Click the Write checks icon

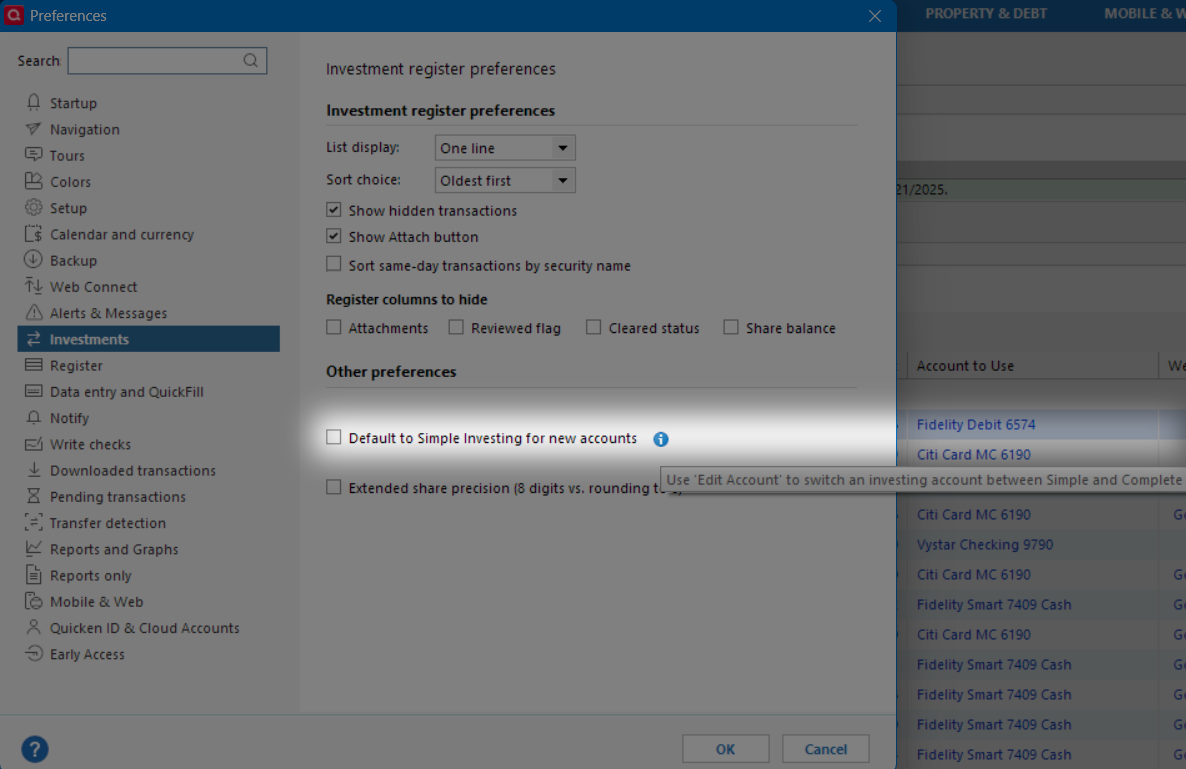pos(33,444)
